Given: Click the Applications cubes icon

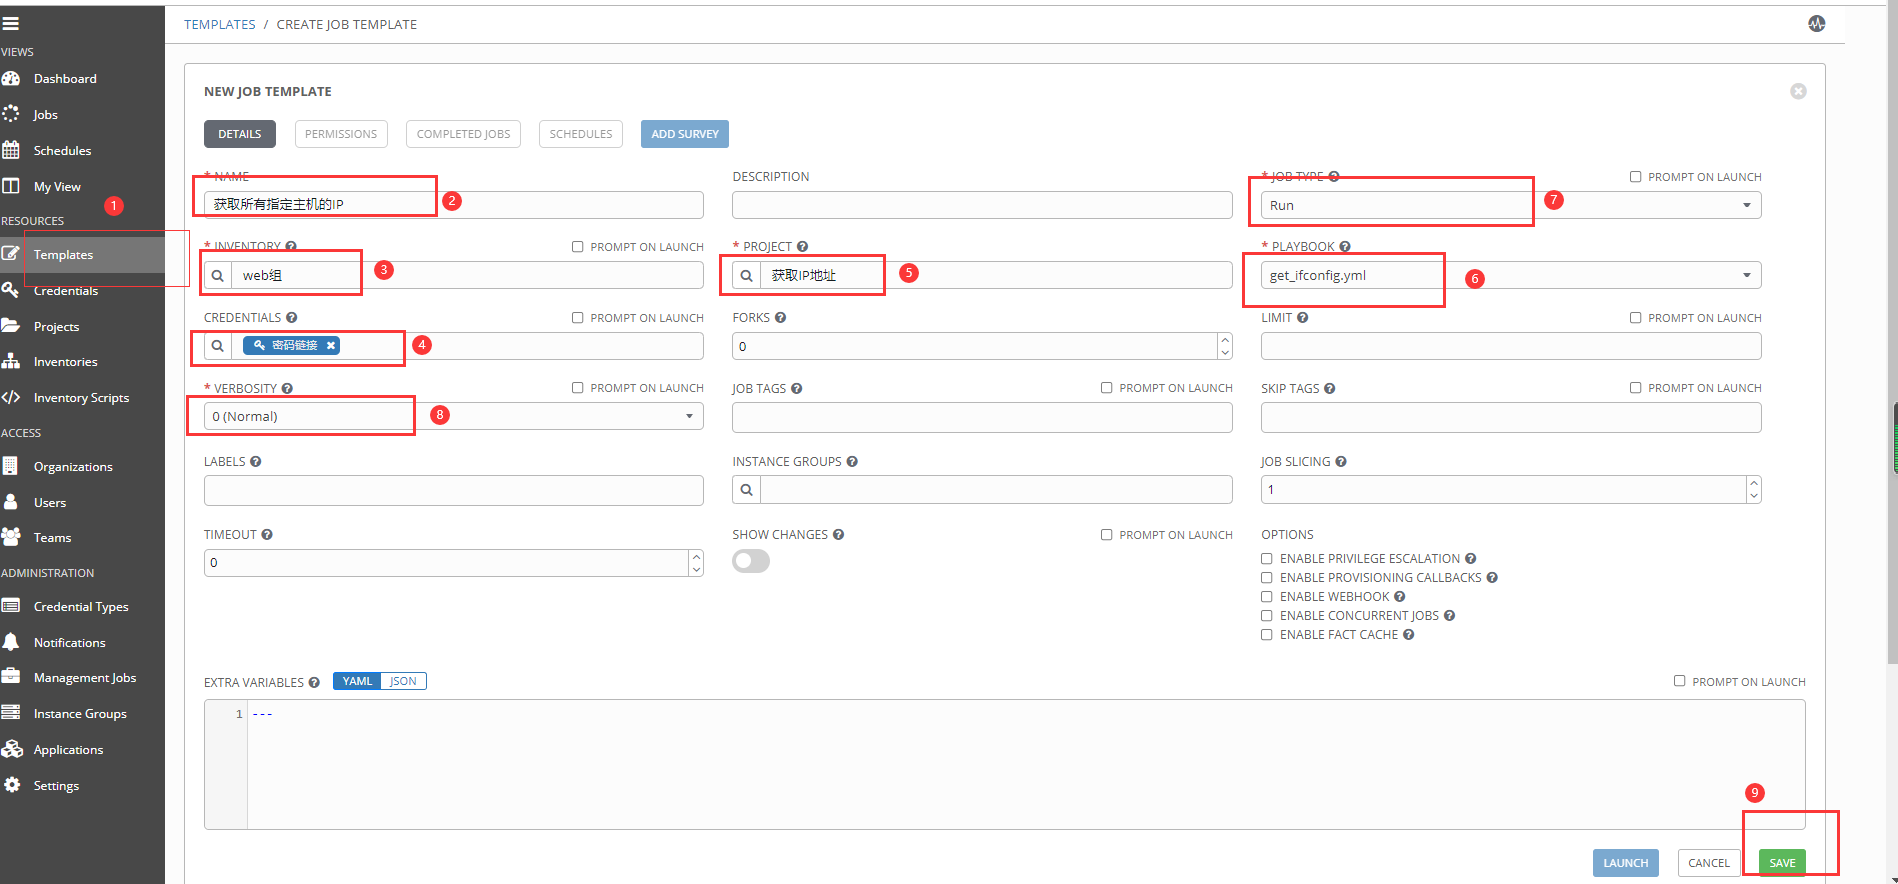Looking at the screenshot, I should [x=11, y=749].
